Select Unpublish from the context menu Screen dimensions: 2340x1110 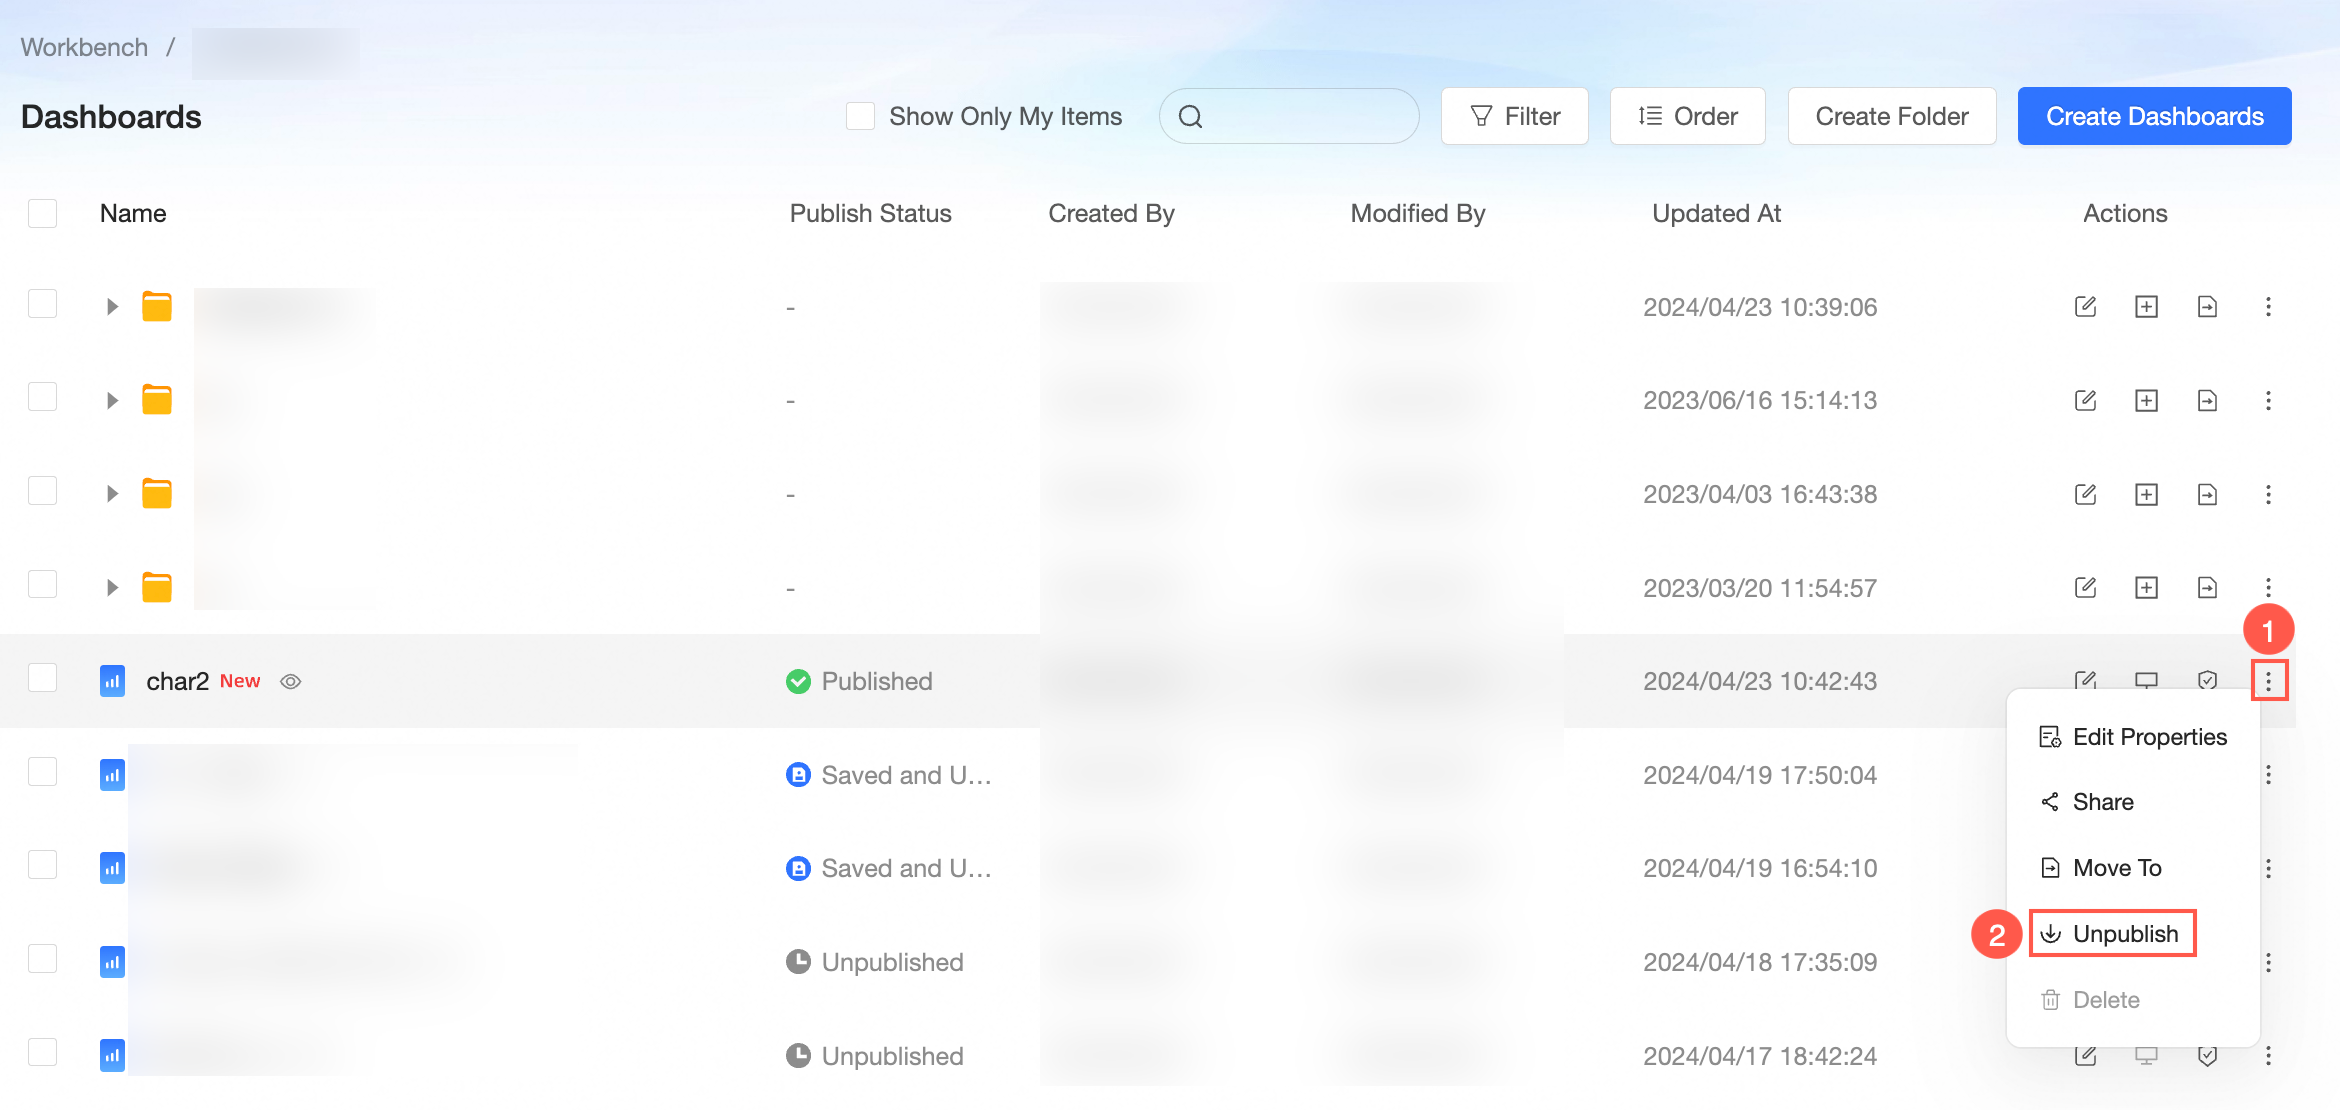(2112, 934)
